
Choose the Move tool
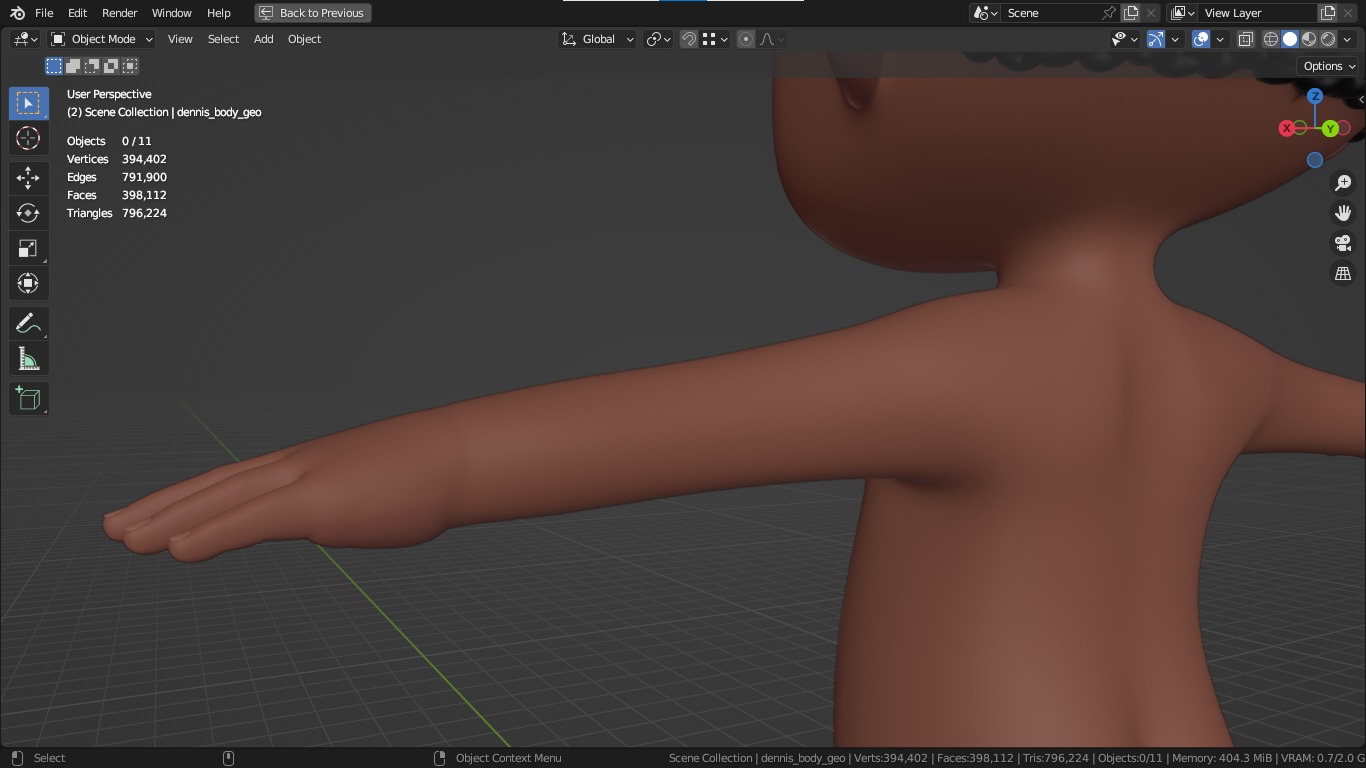tap(28, 178)
